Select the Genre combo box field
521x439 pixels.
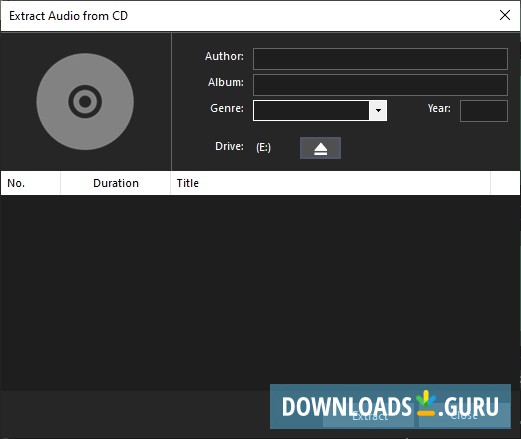coord(320,110)
